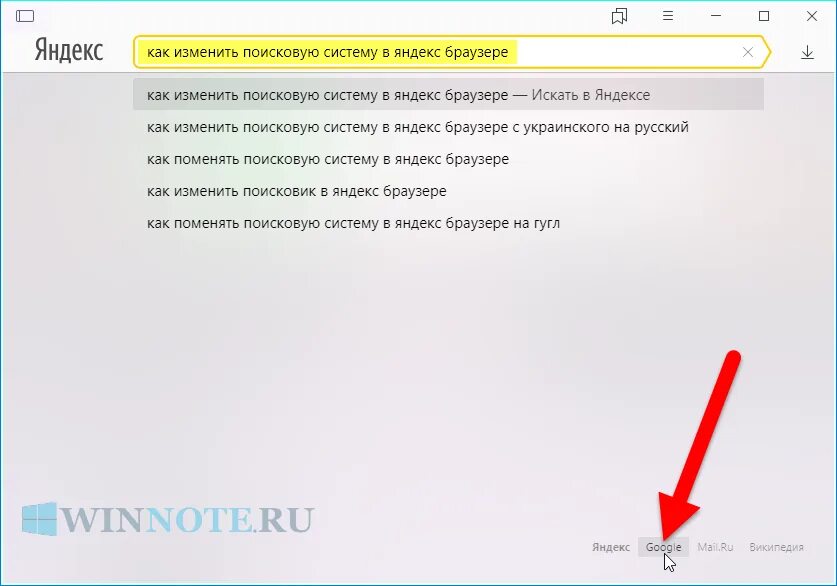Viewport: 837px width, 586px height.
Task: Search with Яндекс engine link
Action: point(611,547)
